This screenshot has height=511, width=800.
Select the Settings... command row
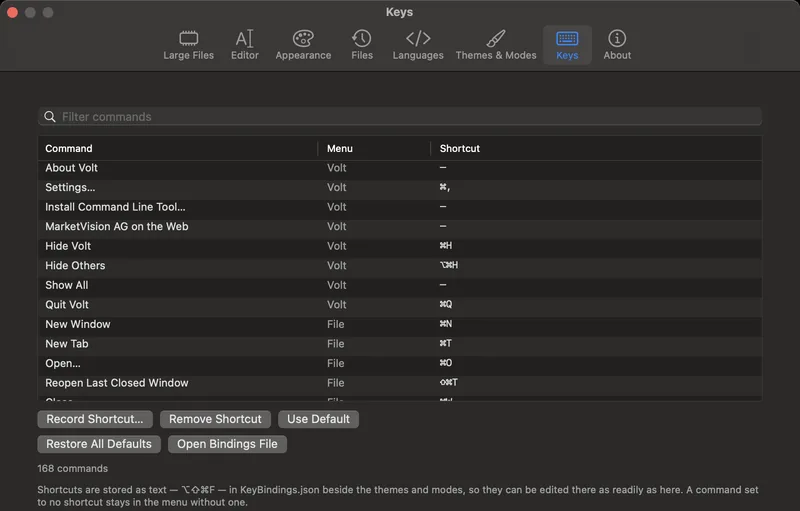point(399,188)
